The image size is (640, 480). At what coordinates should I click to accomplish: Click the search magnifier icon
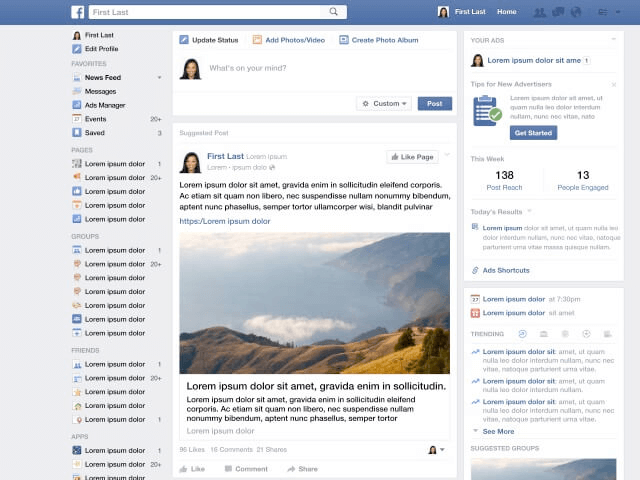coord(333,11)
